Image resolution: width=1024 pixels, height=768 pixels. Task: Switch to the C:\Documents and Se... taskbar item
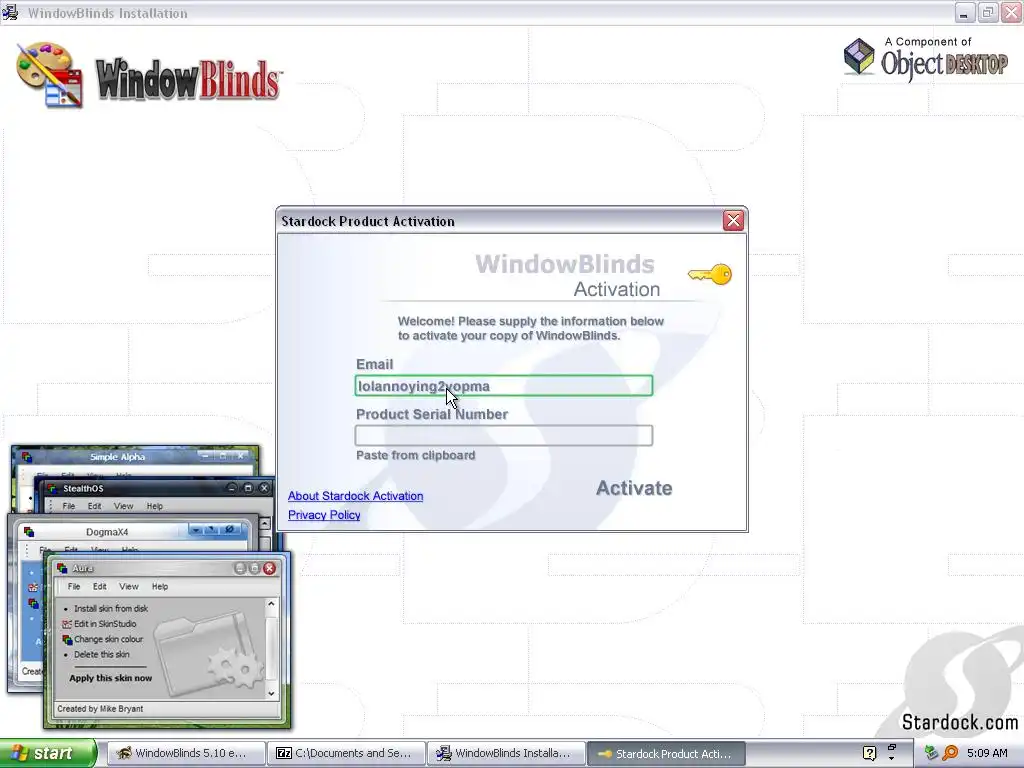coord(346,753)
